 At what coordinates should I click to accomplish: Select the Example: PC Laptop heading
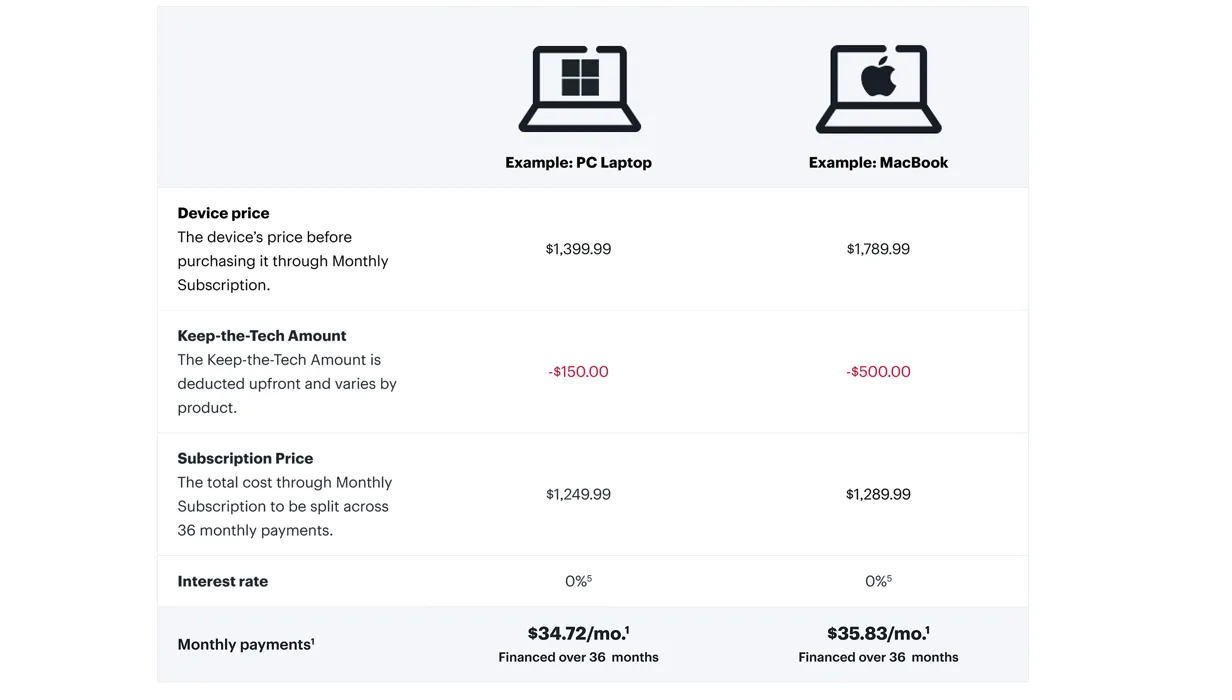click(578, 162)
